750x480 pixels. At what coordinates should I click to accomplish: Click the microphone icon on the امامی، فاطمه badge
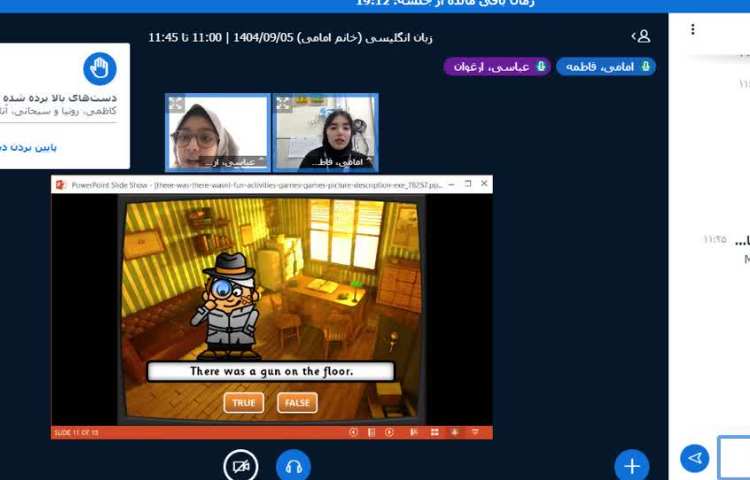click(645, 66)
